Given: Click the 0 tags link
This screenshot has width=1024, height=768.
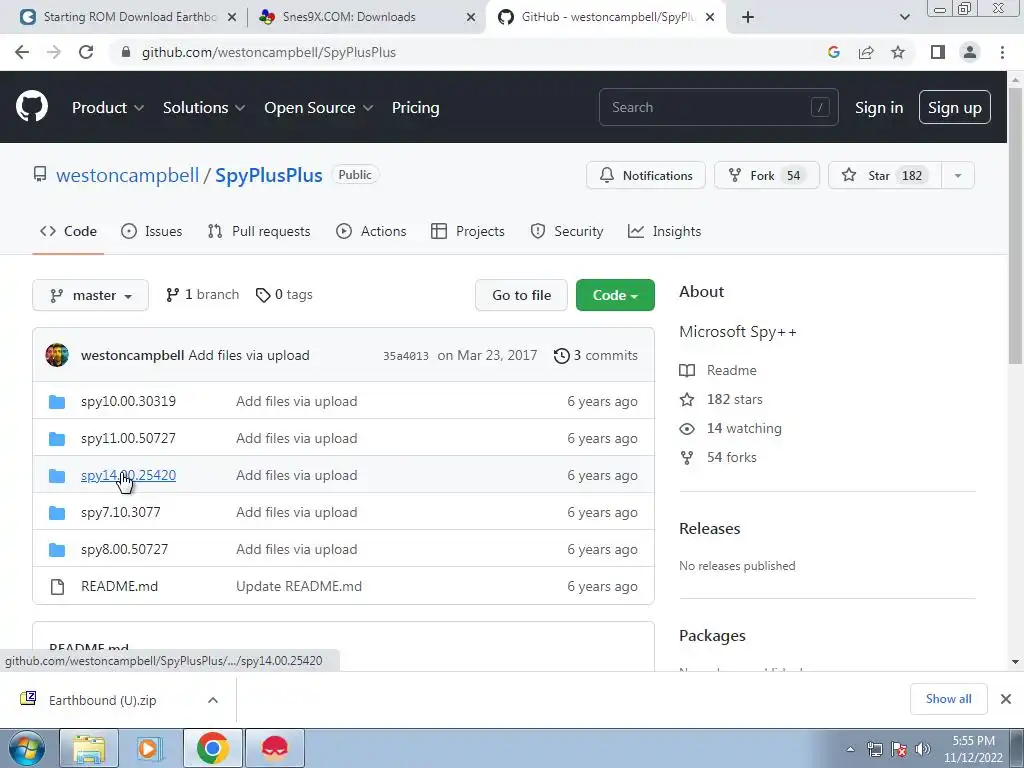Looking at the screenshot, I should coord(284,295).
